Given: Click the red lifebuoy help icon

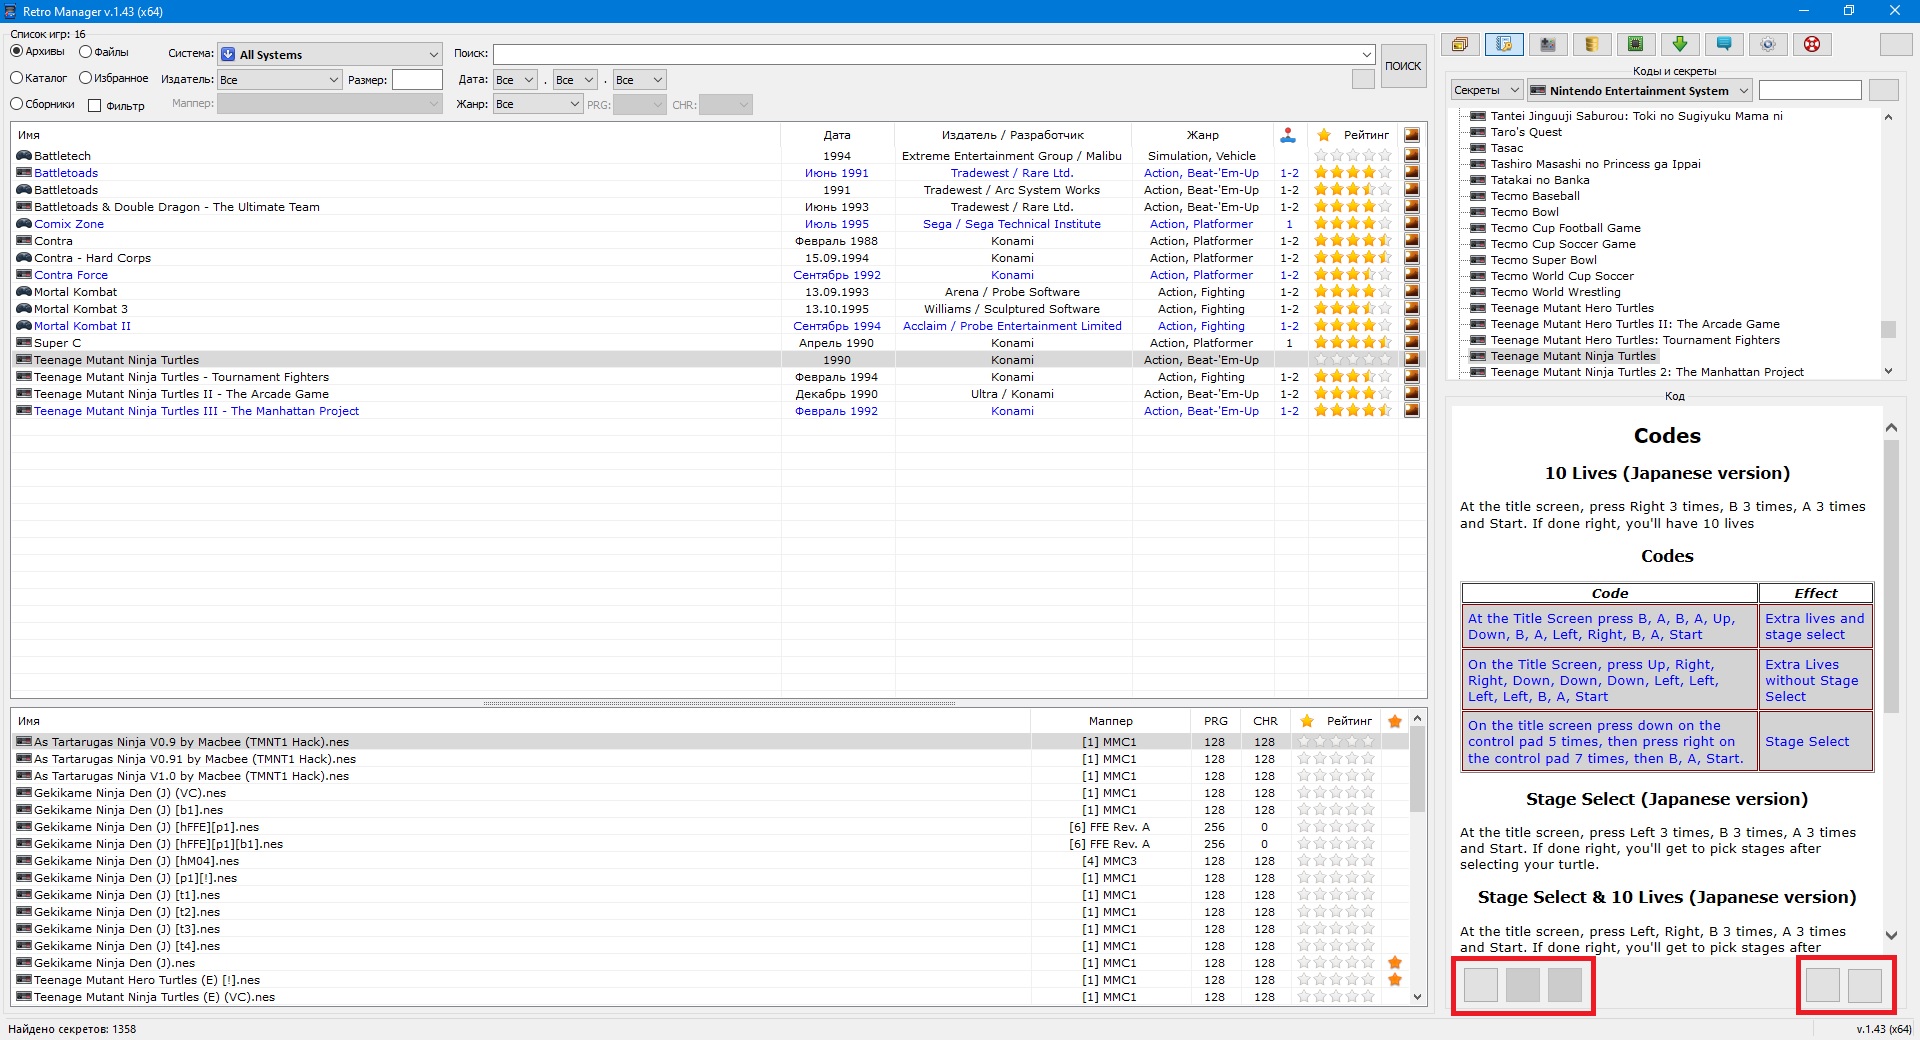Looking at the screenshot, I should [1812, 44].
